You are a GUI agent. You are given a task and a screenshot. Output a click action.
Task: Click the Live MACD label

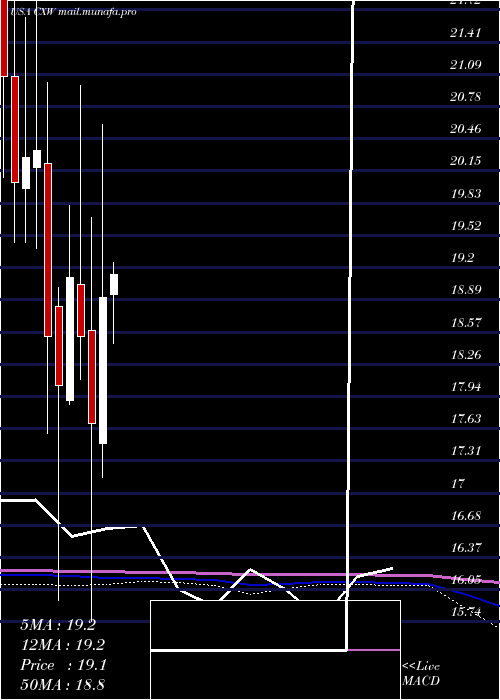[x=421, y=674]
